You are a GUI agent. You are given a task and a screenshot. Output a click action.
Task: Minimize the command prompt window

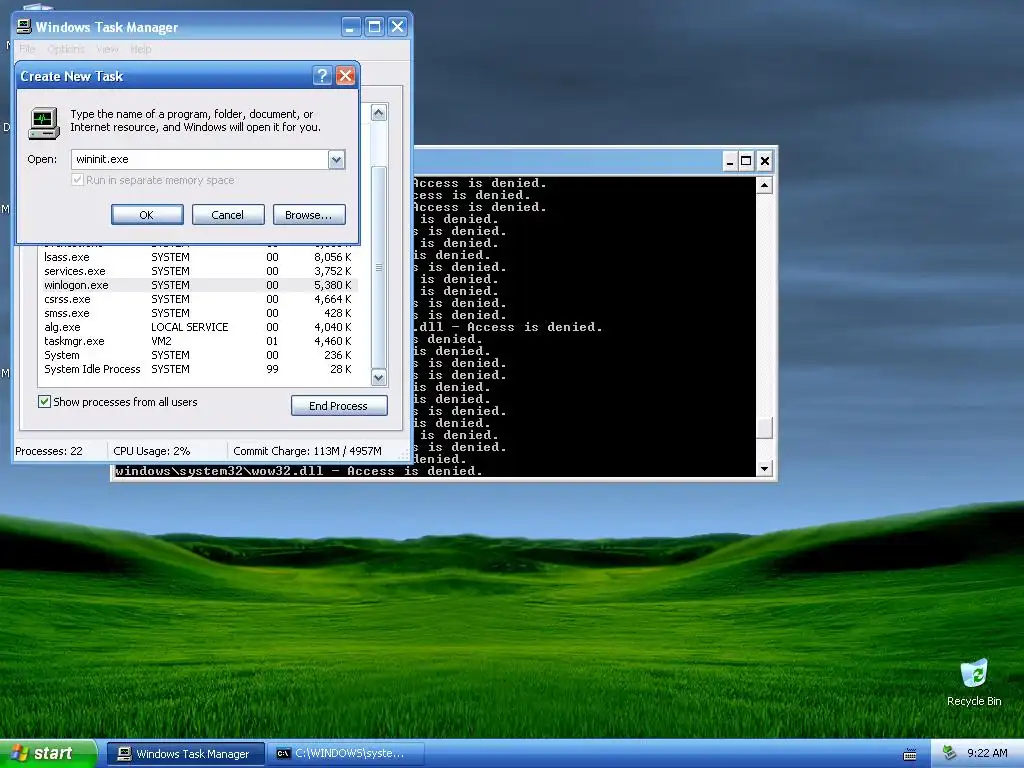pos(730,161)
